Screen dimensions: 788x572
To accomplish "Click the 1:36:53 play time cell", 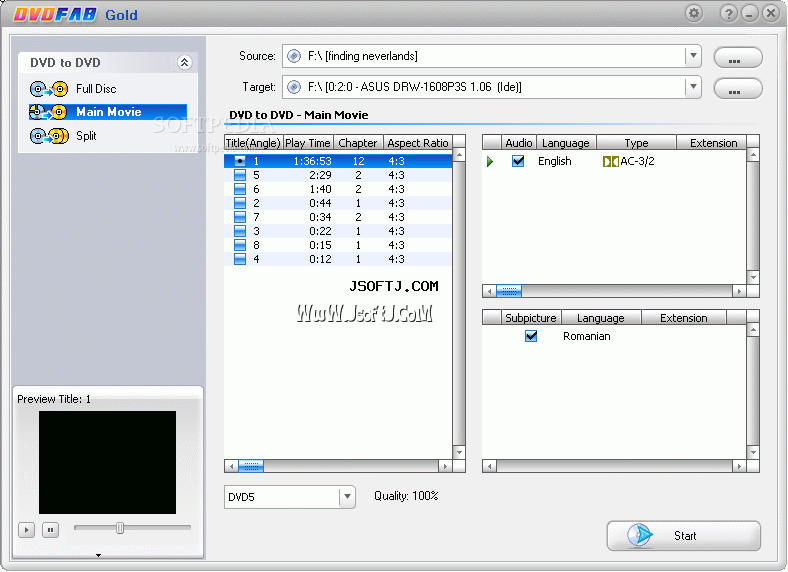I will 313,161.
